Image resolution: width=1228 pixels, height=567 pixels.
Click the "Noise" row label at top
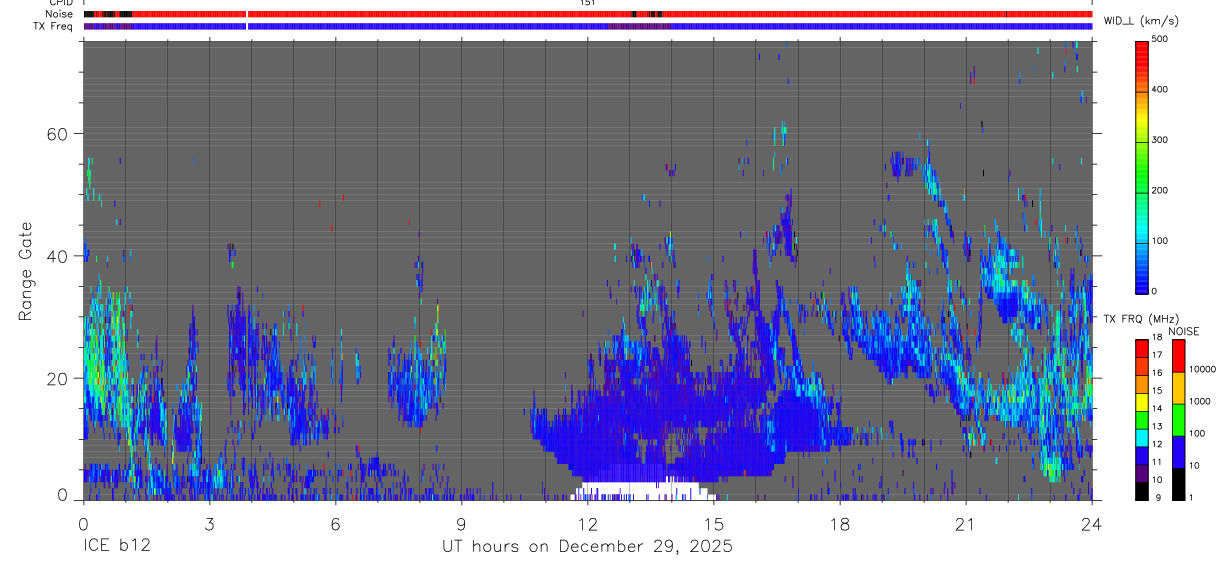click(60, 14)
